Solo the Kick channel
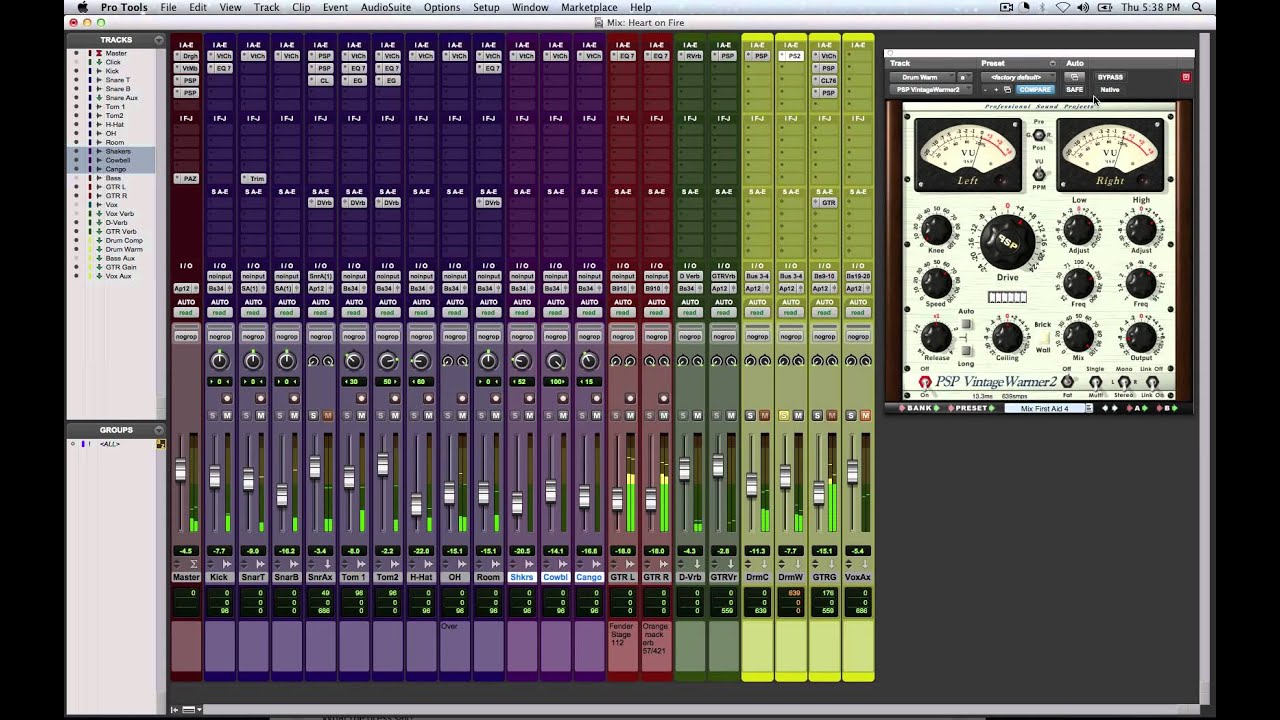The width and height of the screenshot is (1280, 720). 213,415
